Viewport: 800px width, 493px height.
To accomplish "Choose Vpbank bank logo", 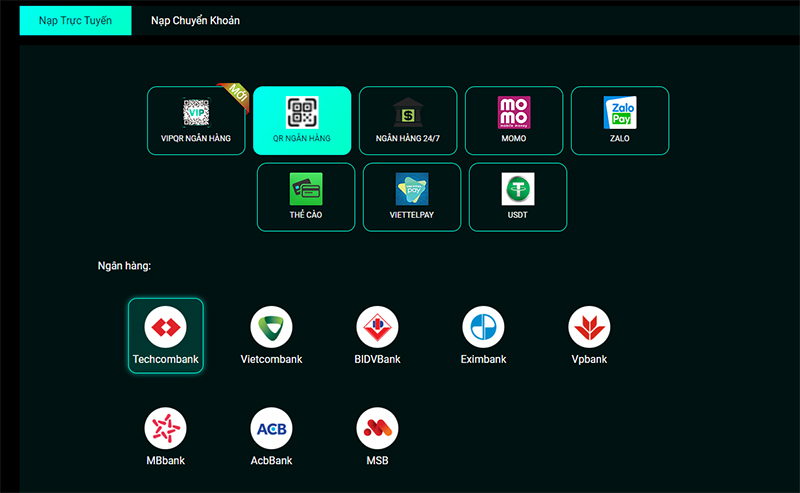I will [589, 327].
